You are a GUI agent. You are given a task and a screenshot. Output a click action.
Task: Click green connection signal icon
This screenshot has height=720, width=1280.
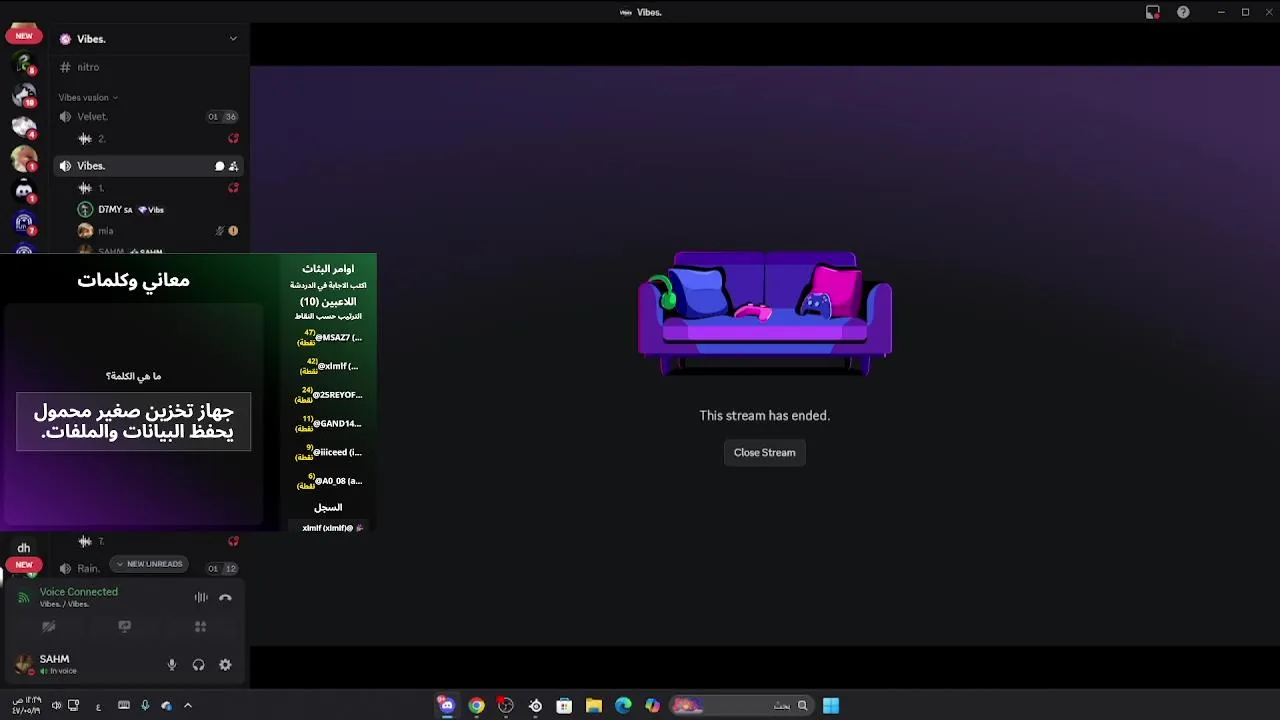[24, 598]
